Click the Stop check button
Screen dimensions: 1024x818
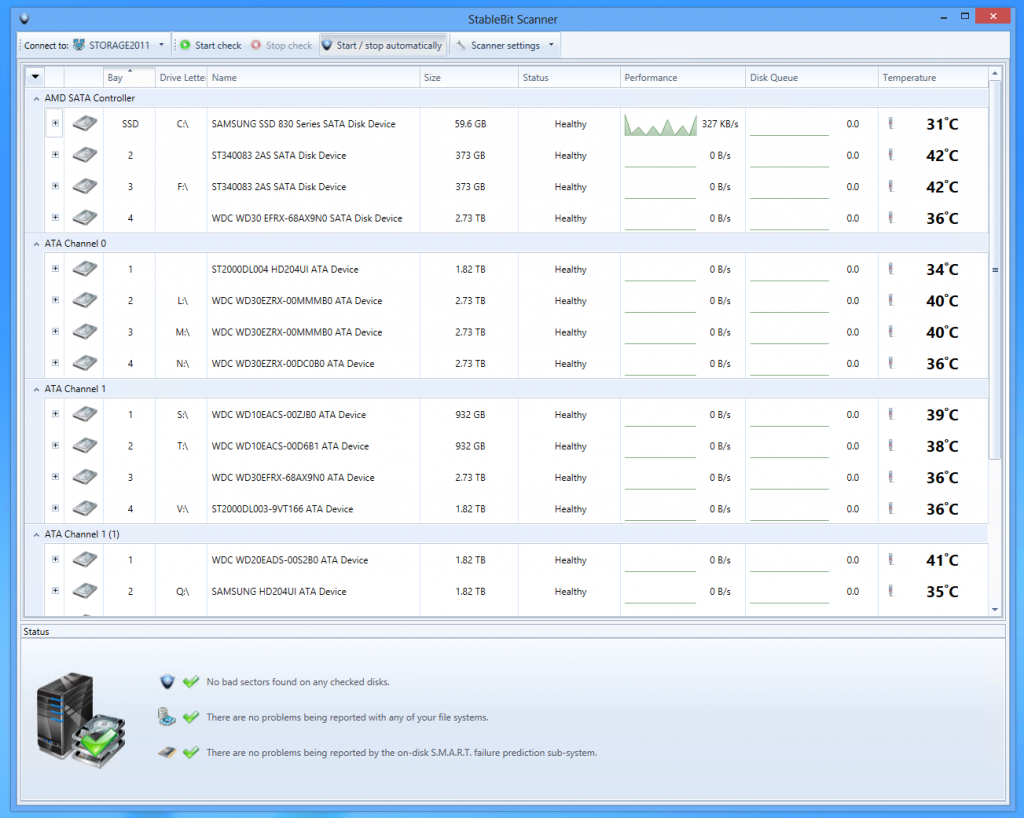[281, 44]
